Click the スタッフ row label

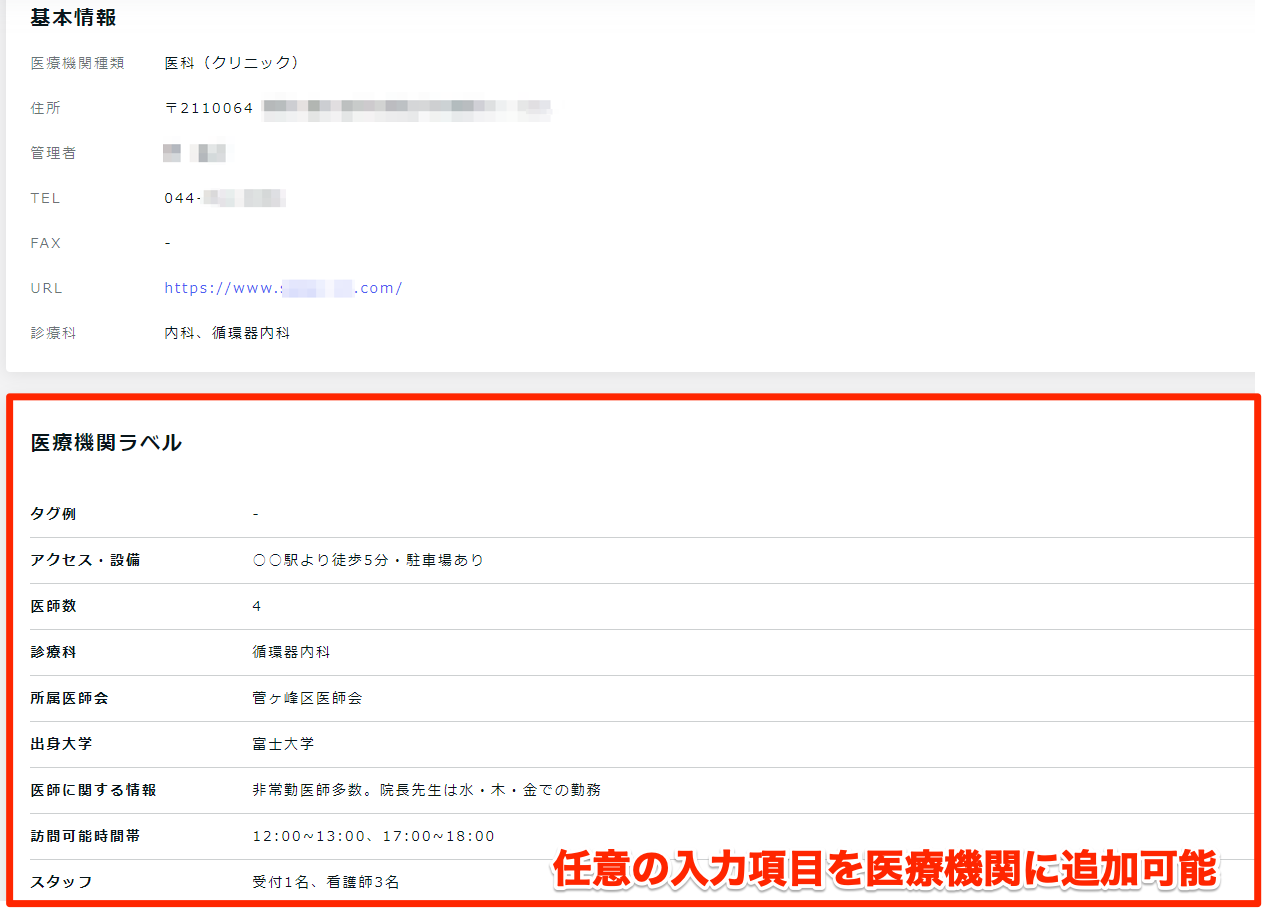click(x=61, y=882)
